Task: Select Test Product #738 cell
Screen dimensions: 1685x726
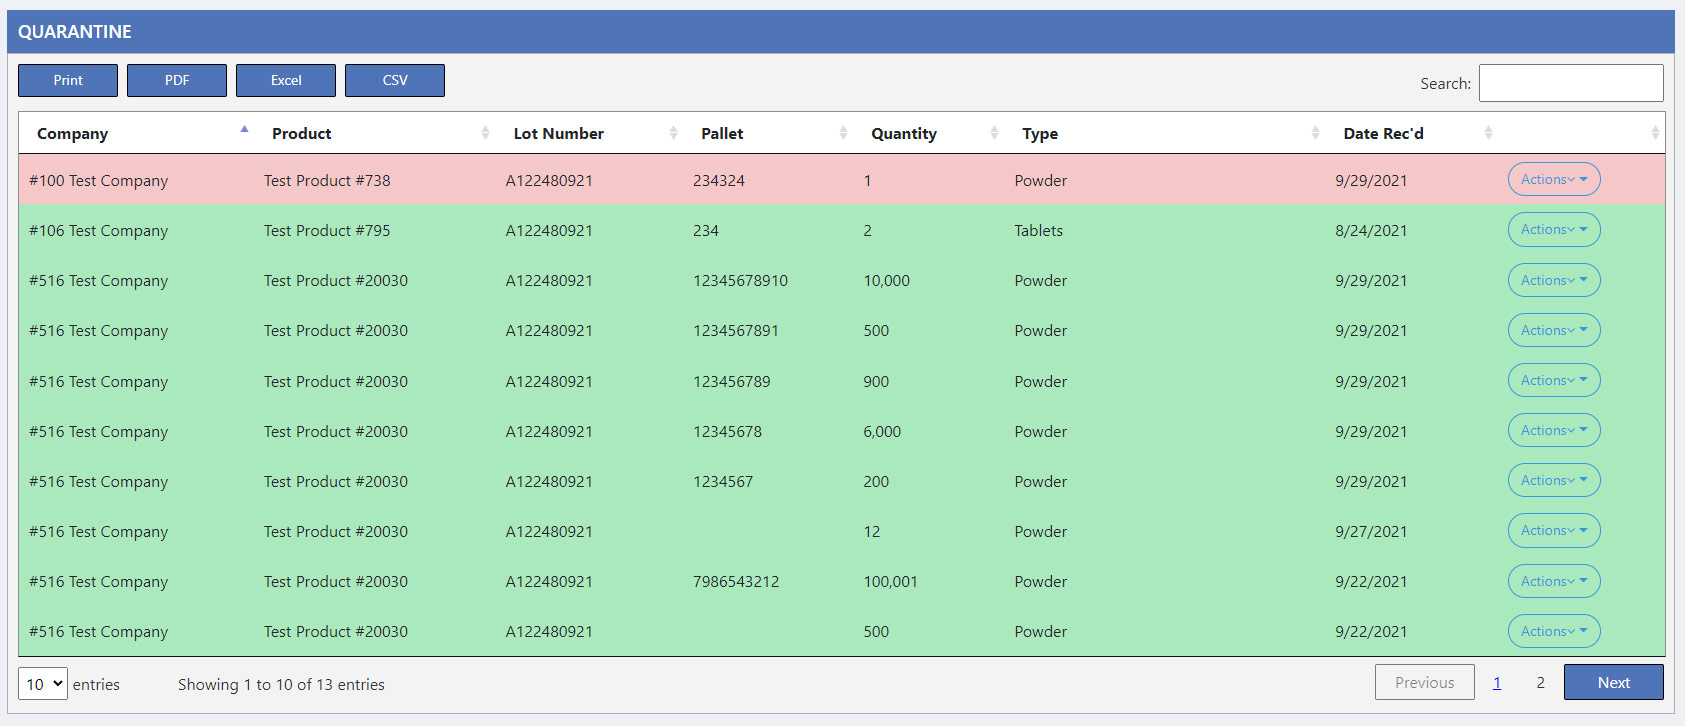Action: 327,180
